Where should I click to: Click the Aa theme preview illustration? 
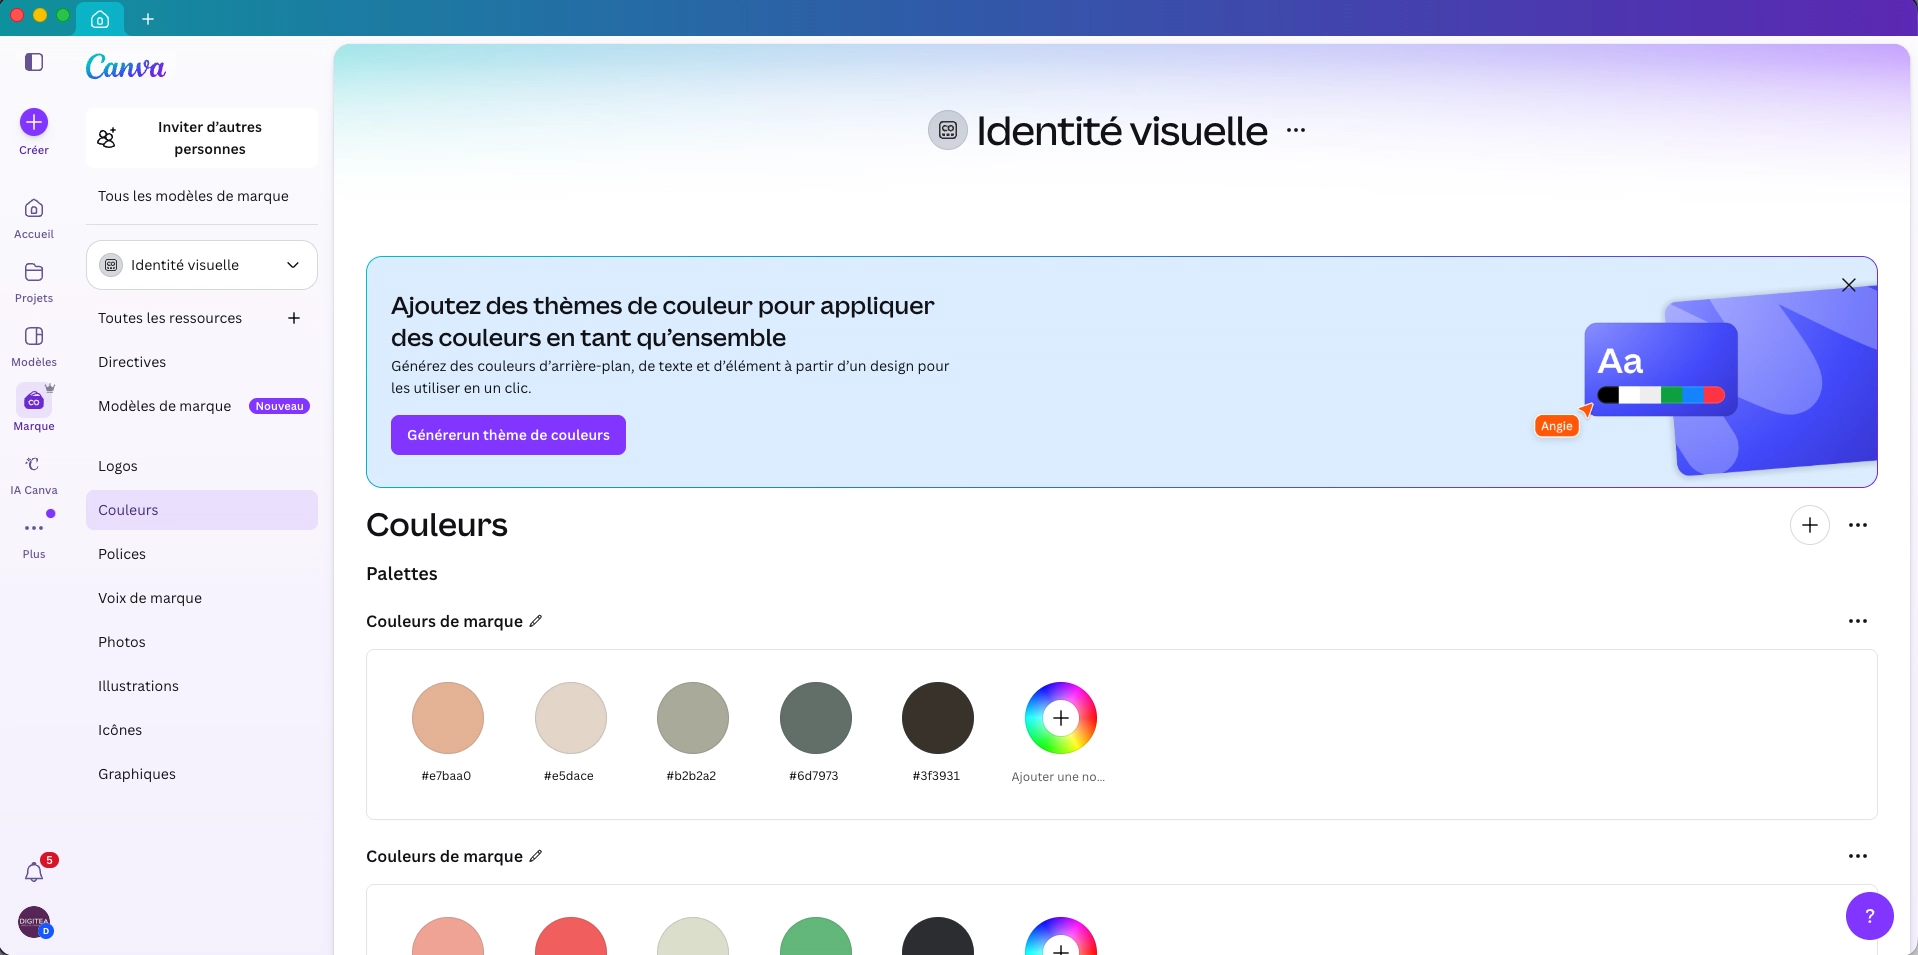click(x=1661, y=368)
